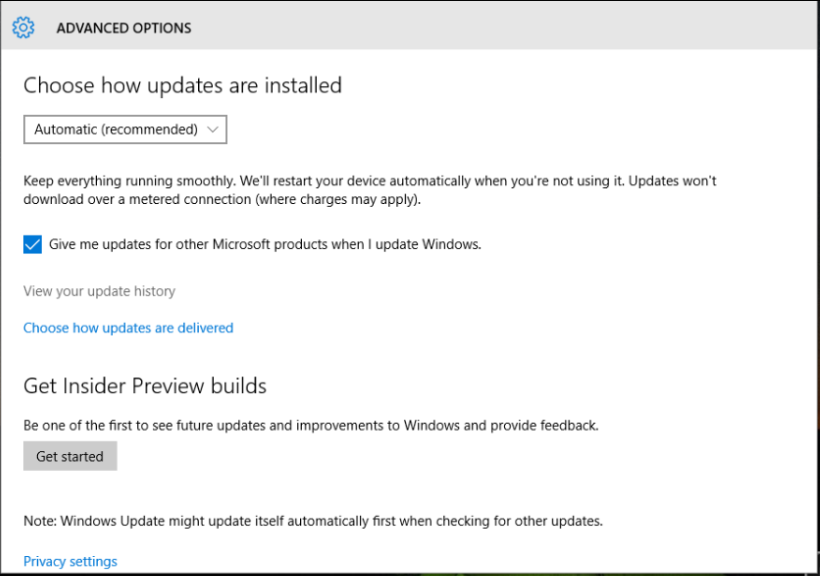
Task: Click the white checkmark tick in blue box
Action: pos(32,244)
